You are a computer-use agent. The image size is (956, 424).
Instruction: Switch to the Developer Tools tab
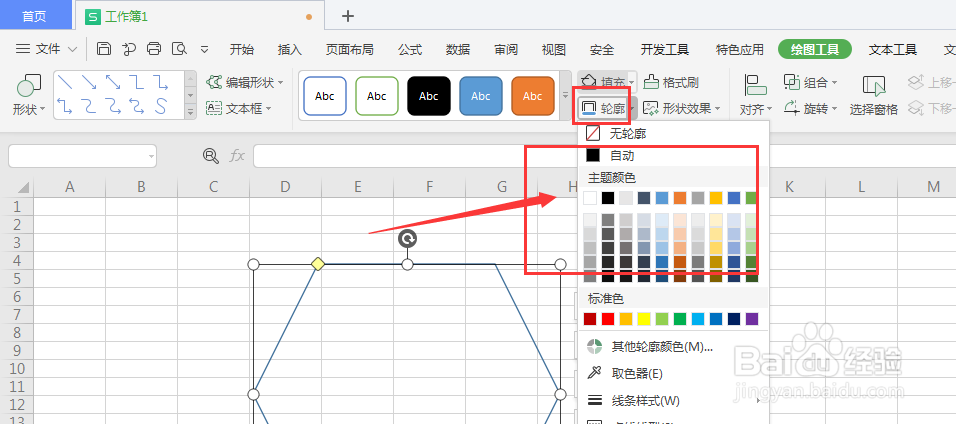(x=665, y=49)
